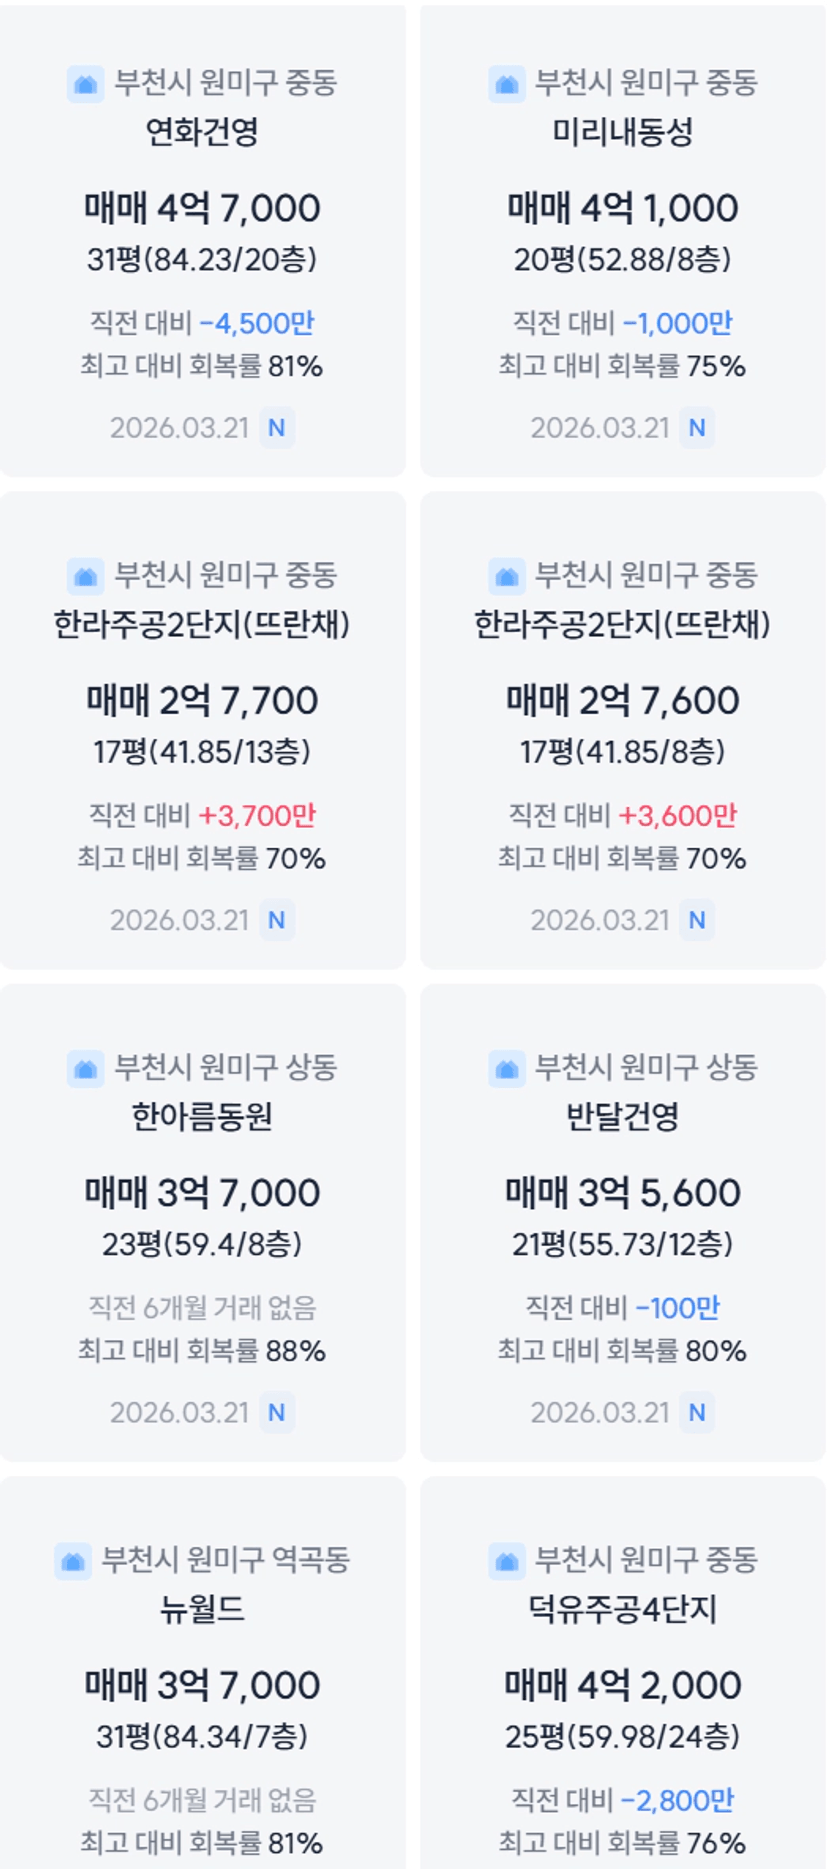The height and width of the screenshot is (1869, 827).
Task: Click the N badge on the 연화건영 card
Action: coord(277,428)
